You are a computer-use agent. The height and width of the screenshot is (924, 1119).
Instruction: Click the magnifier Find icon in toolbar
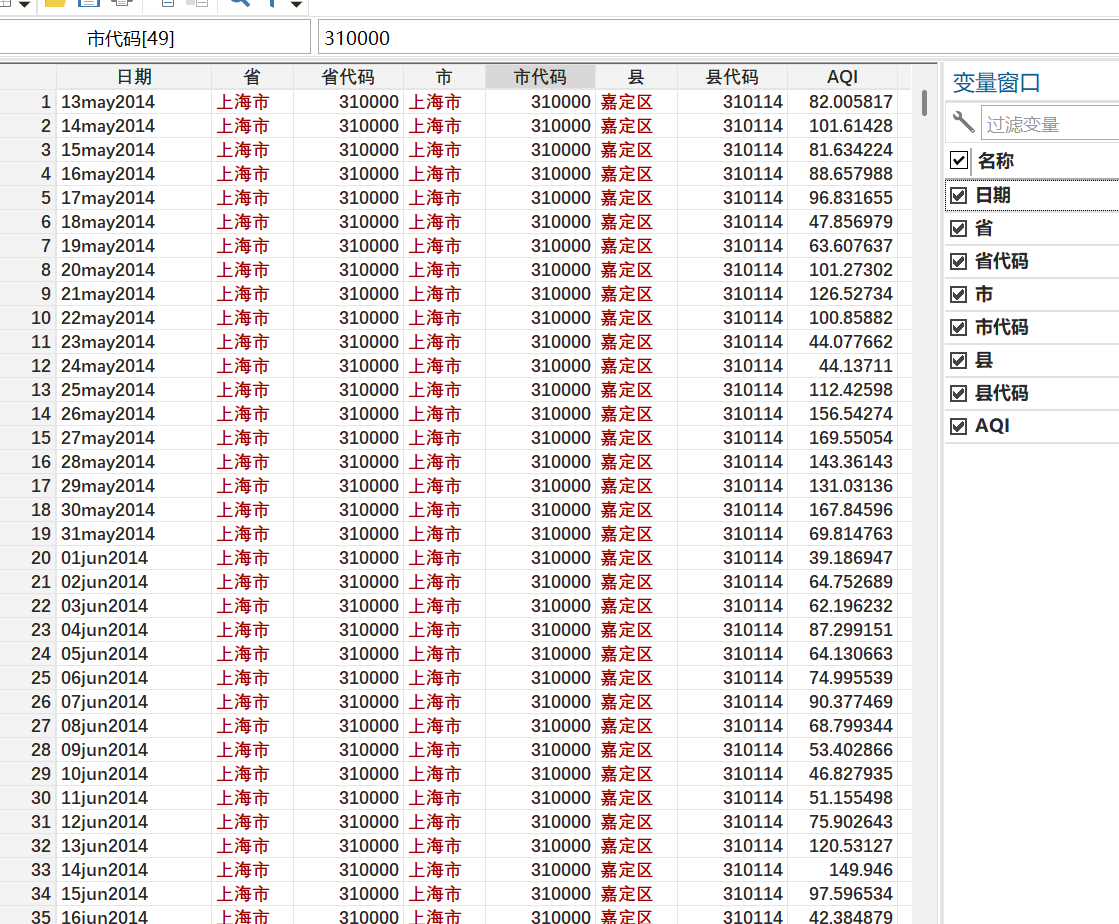click(239, 3)
